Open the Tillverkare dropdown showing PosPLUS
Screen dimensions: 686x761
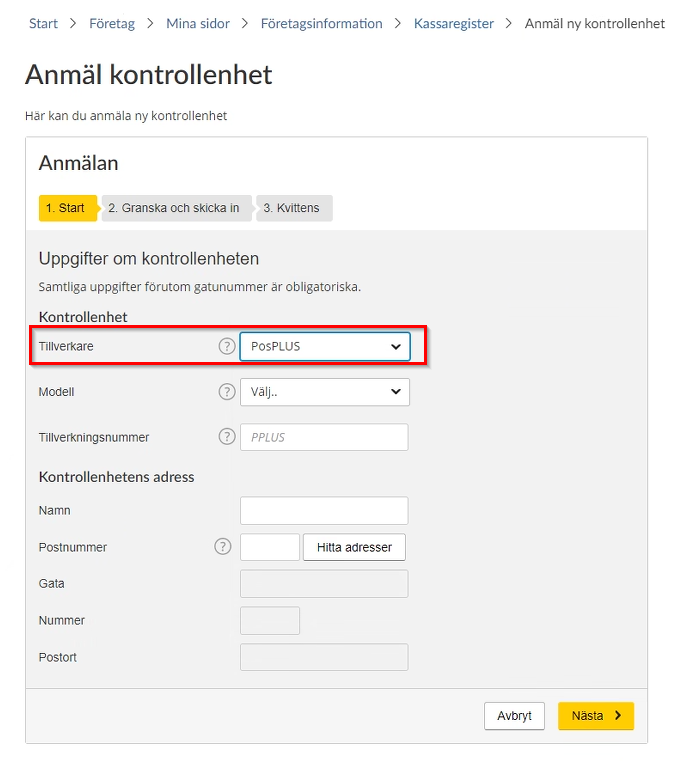click(x=325, y=347)
